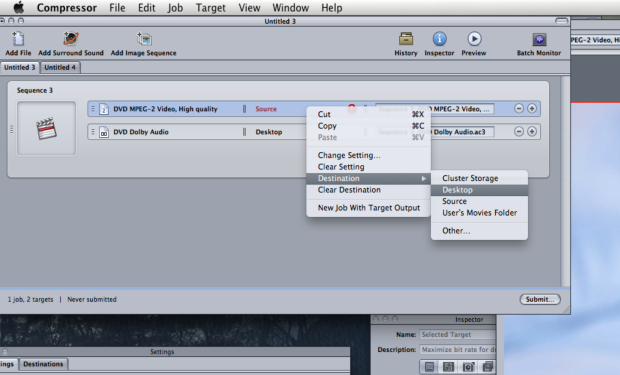Screen dimensions: 620x375
Task: Open the Help menu
Action: pos(331,8)
